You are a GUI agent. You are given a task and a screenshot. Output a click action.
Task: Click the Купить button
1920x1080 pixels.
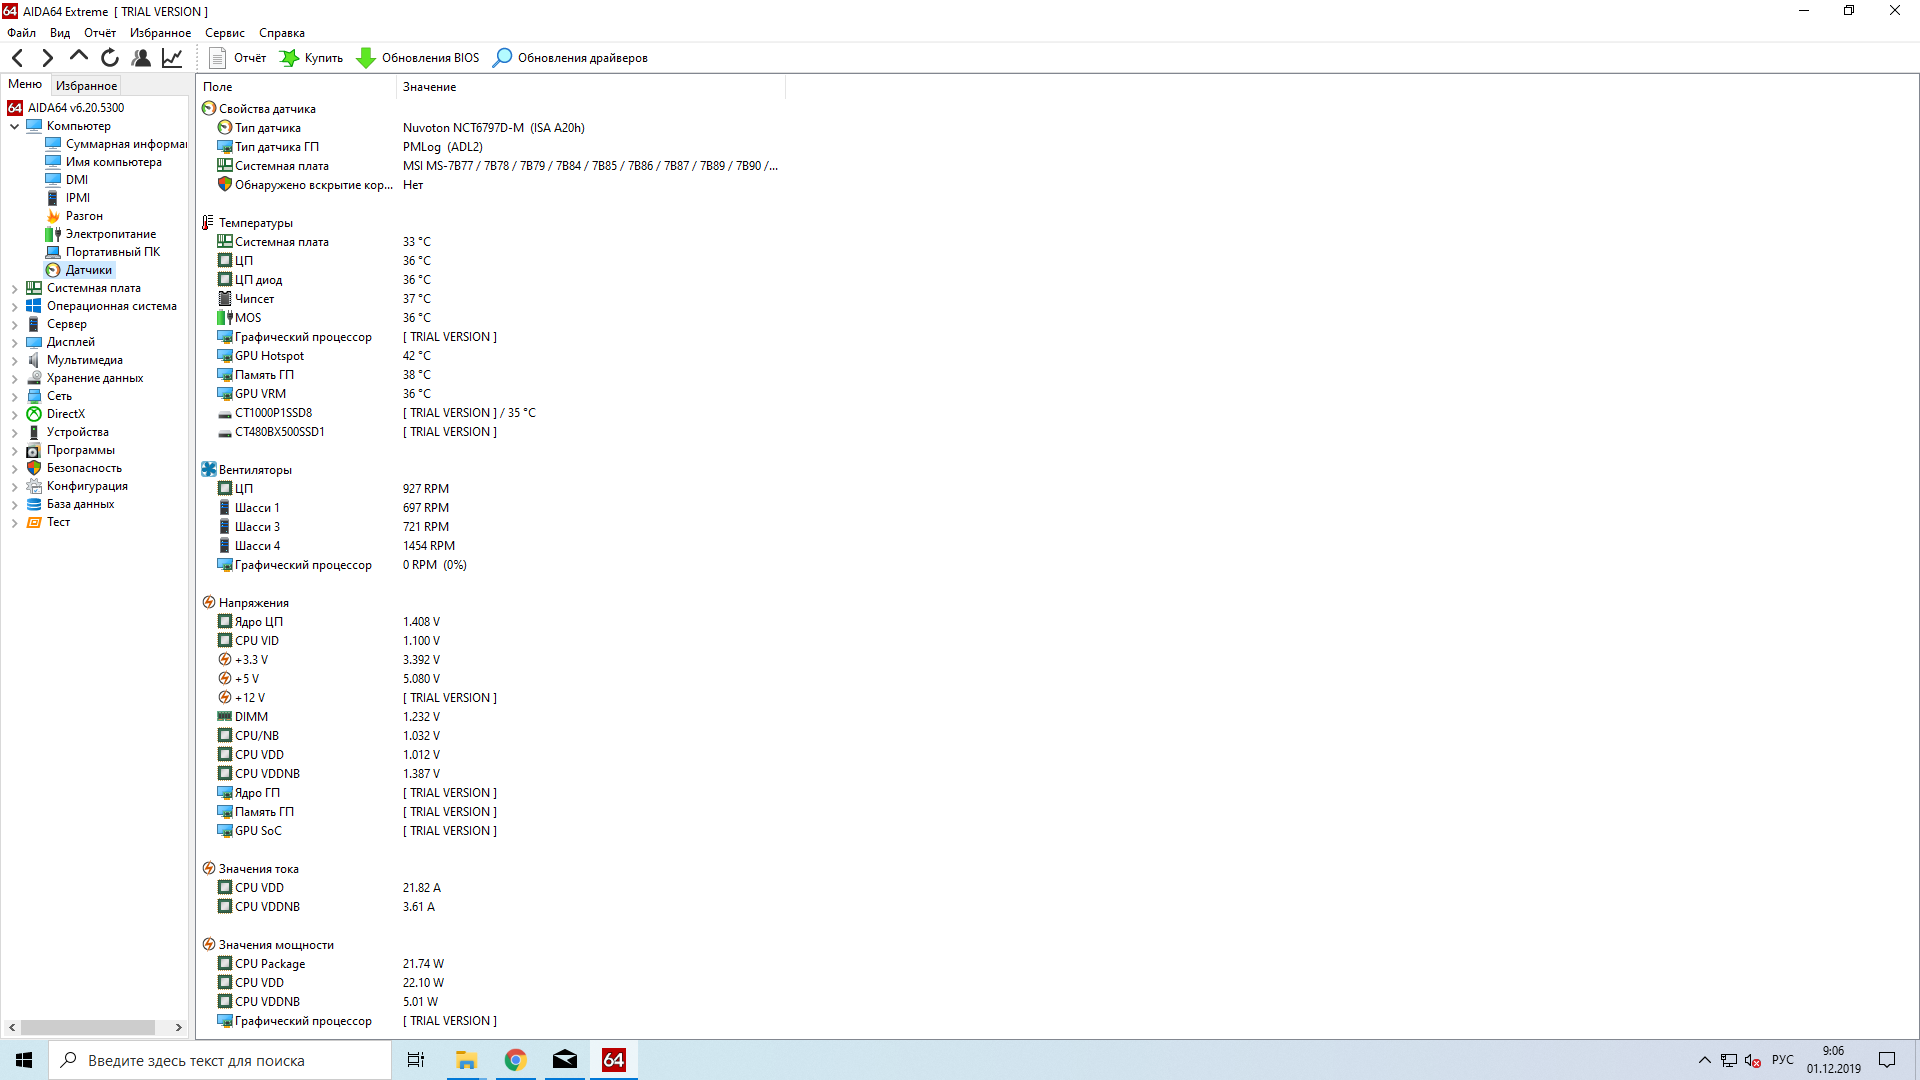coord(311,58)
